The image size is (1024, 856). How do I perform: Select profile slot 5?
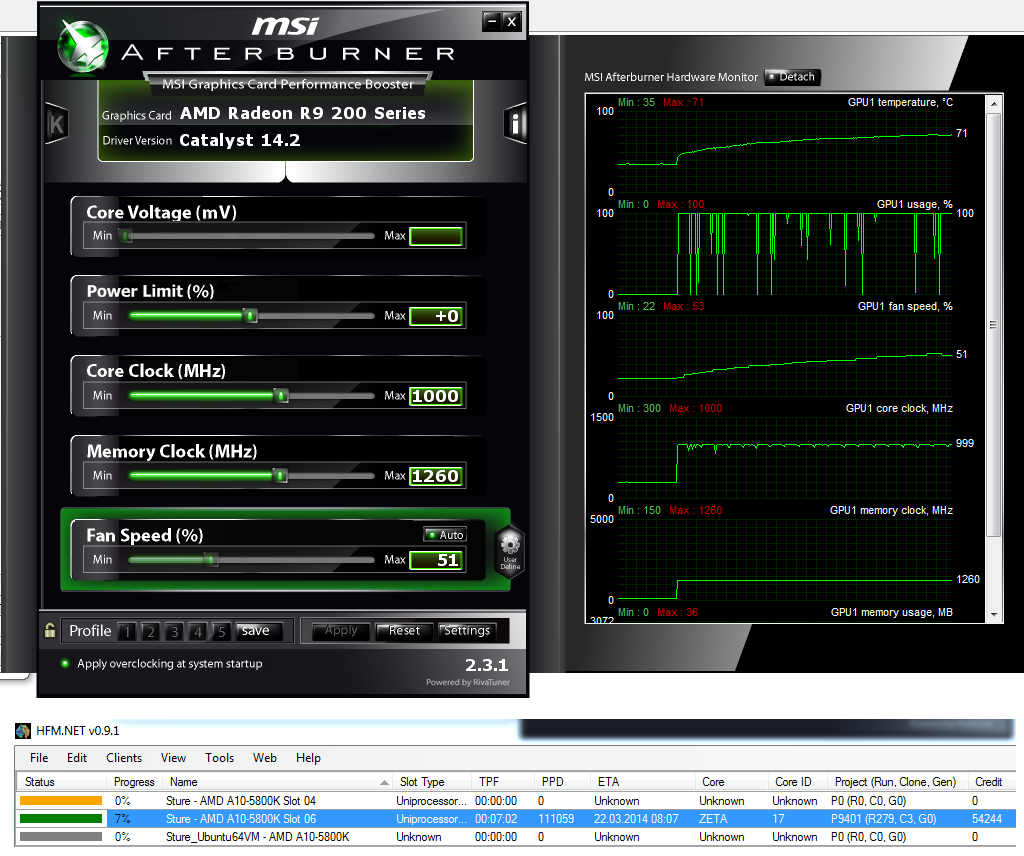point(221,631)
